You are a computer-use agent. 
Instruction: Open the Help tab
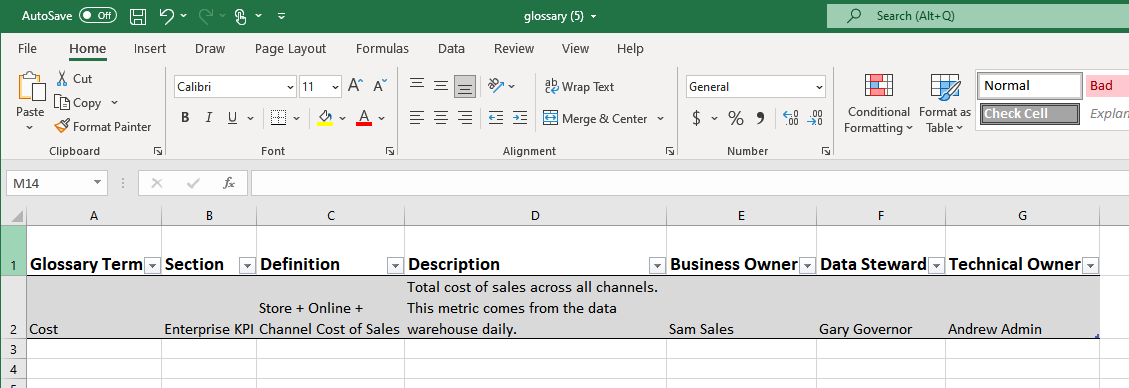(630, 49)
